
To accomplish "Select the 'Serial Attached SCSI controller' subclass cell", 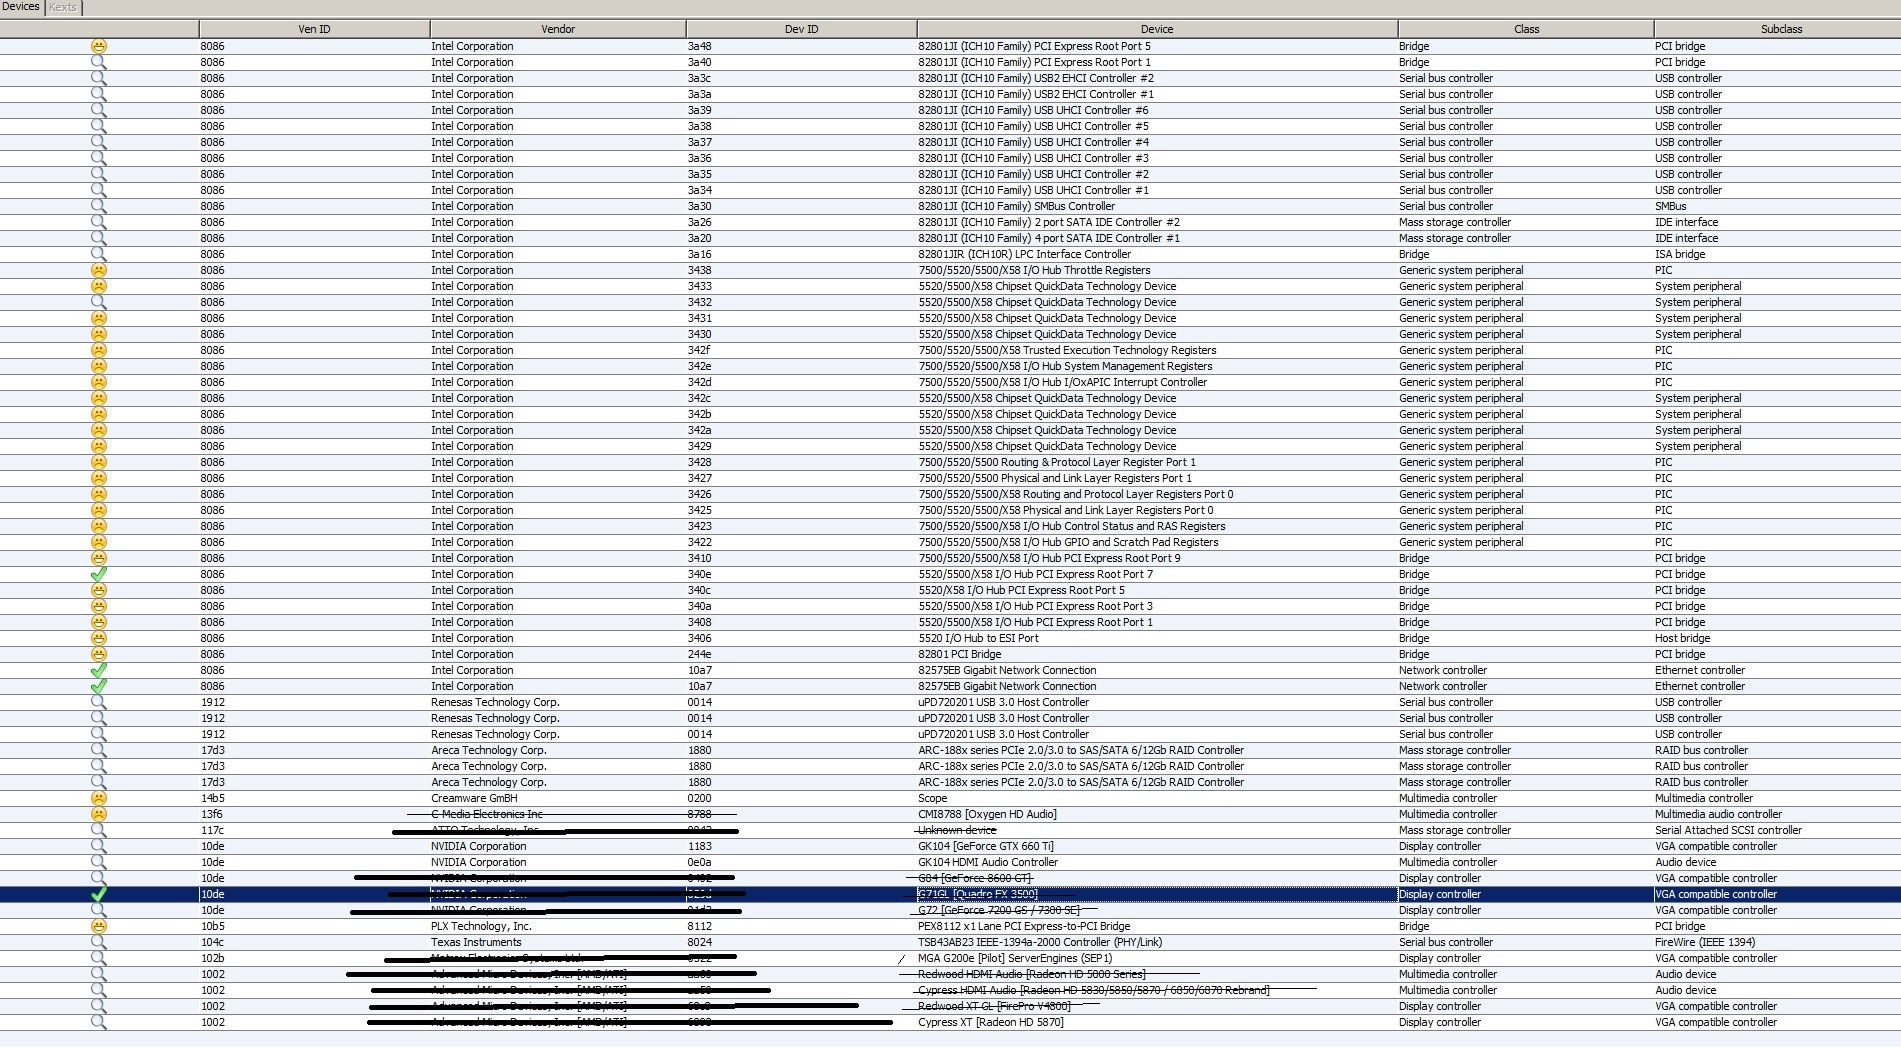I will (x=1777, y=830).
